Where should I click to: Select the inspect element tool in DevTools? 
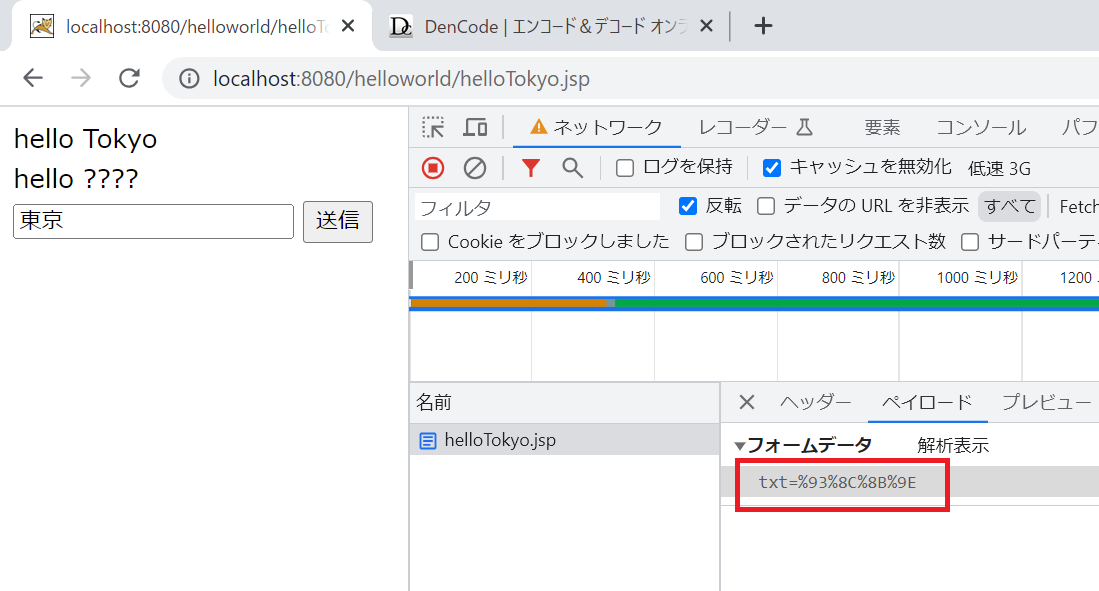(433, 127)
